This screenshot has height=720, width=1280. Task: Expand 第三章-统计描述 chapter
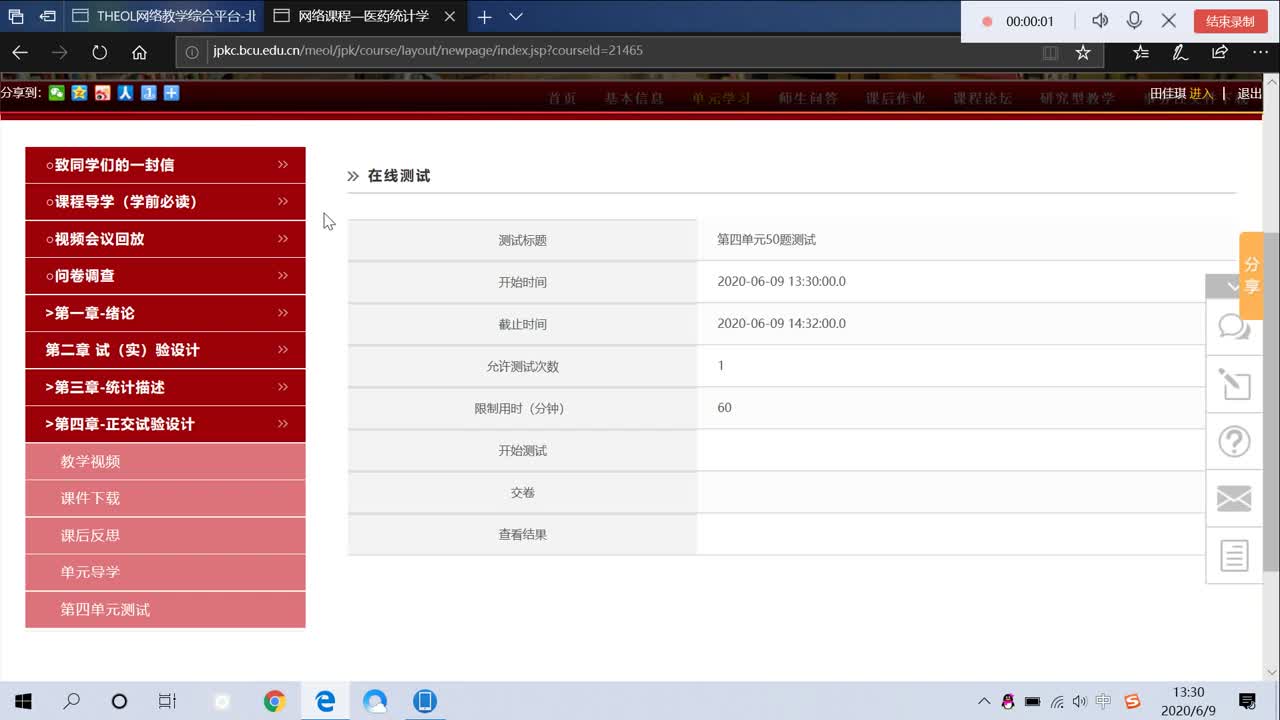click(x=165, y=387)
